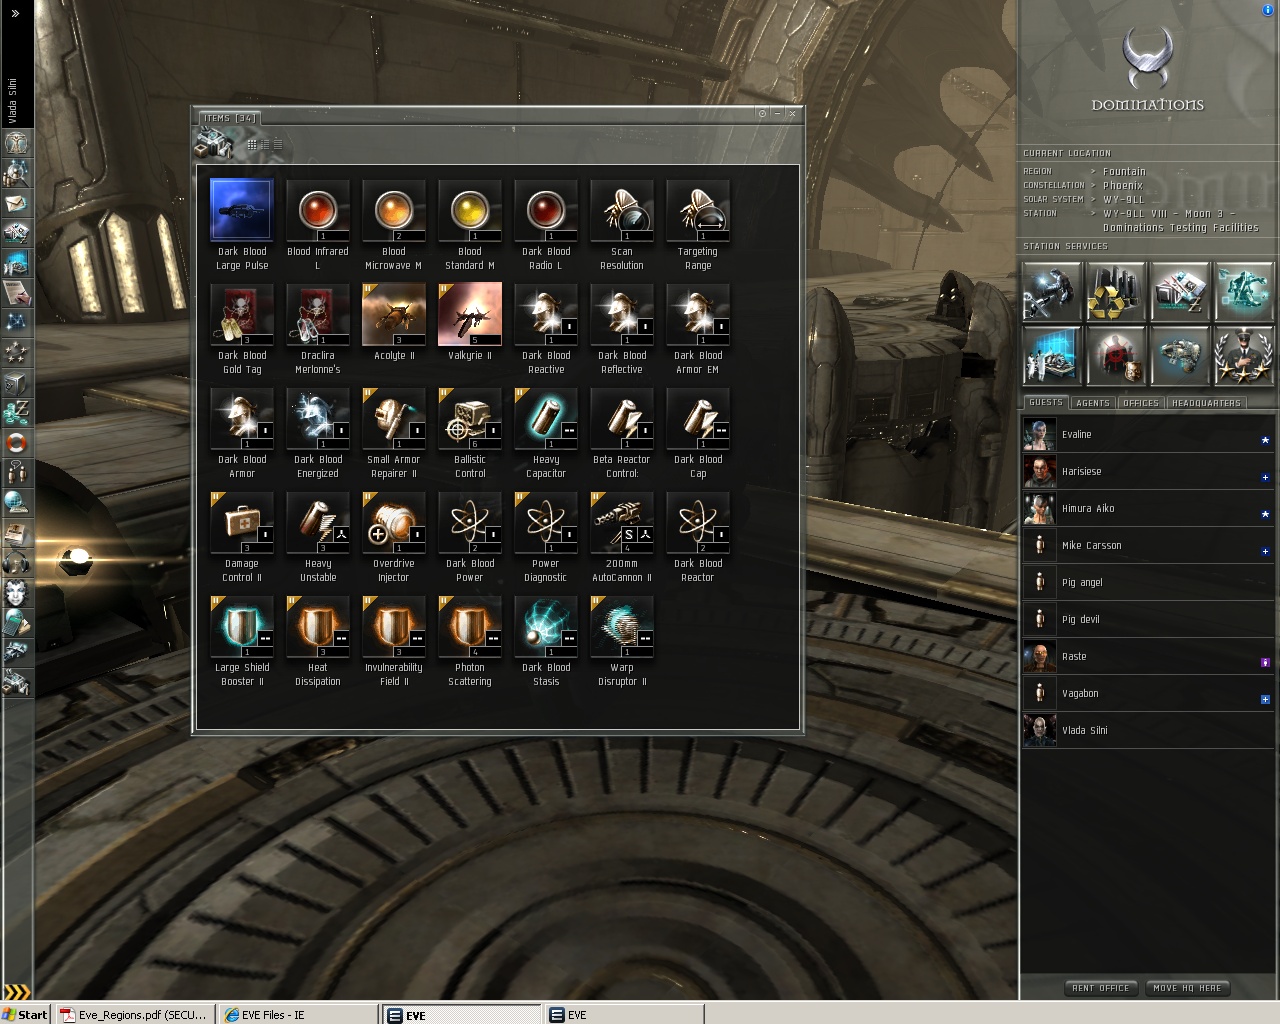Open the calculator icon in sidebar

tap(17, 623)
